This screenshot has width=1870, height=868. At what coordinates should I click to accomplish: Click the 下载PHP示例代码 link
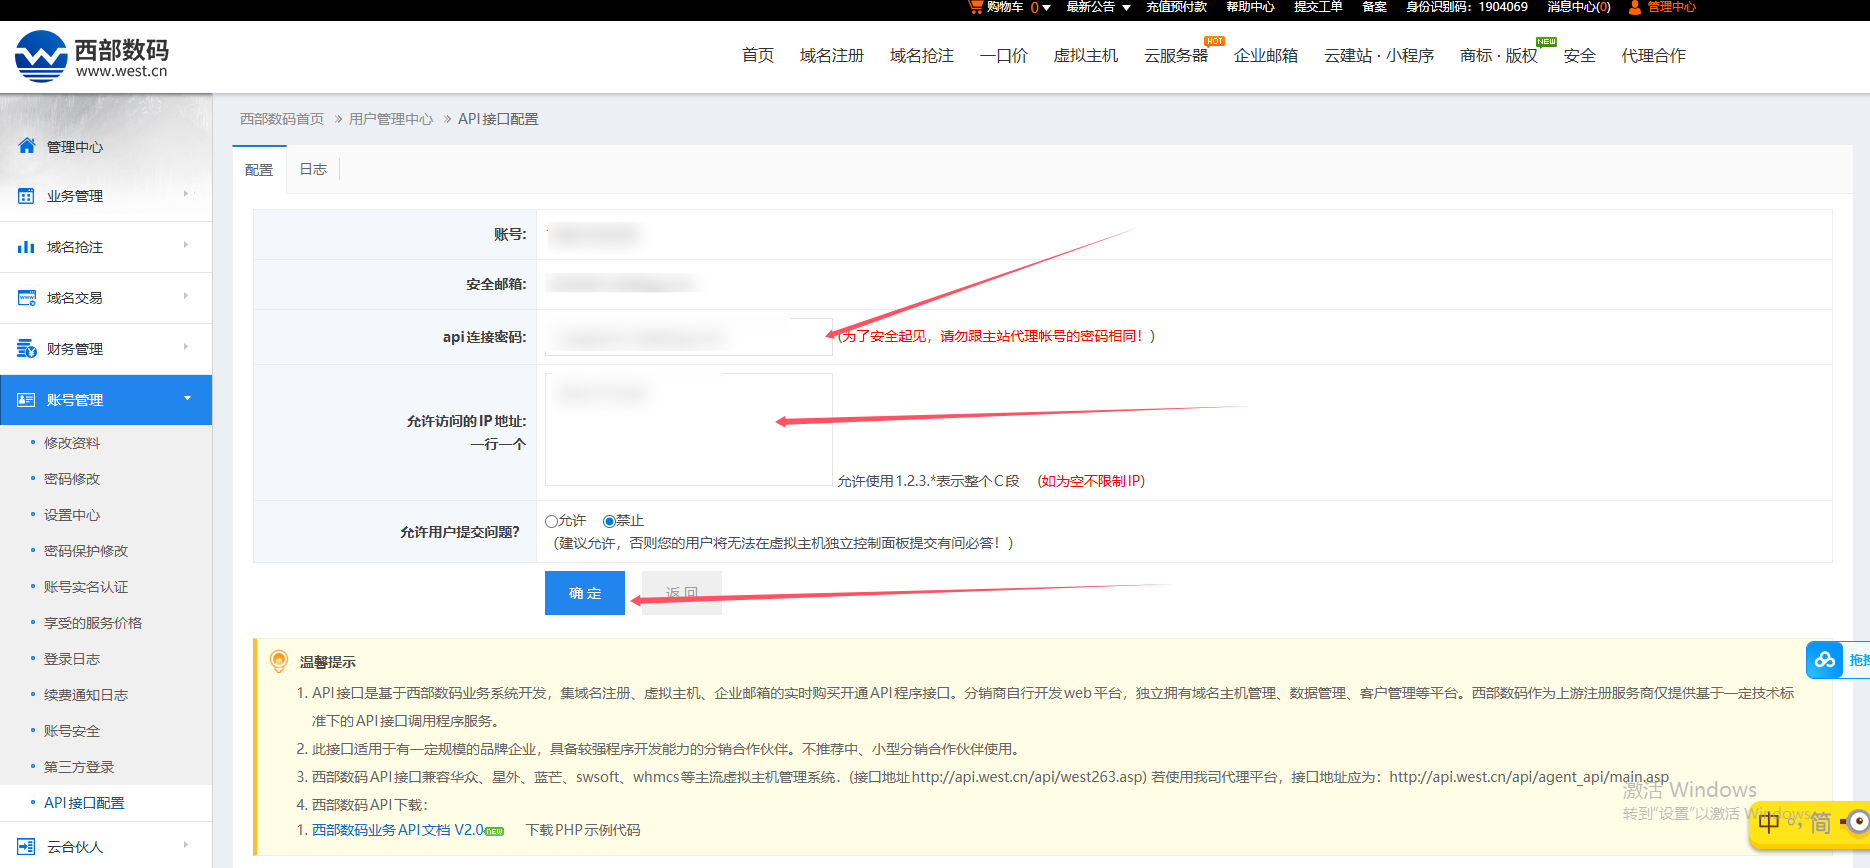click(583, 830)
